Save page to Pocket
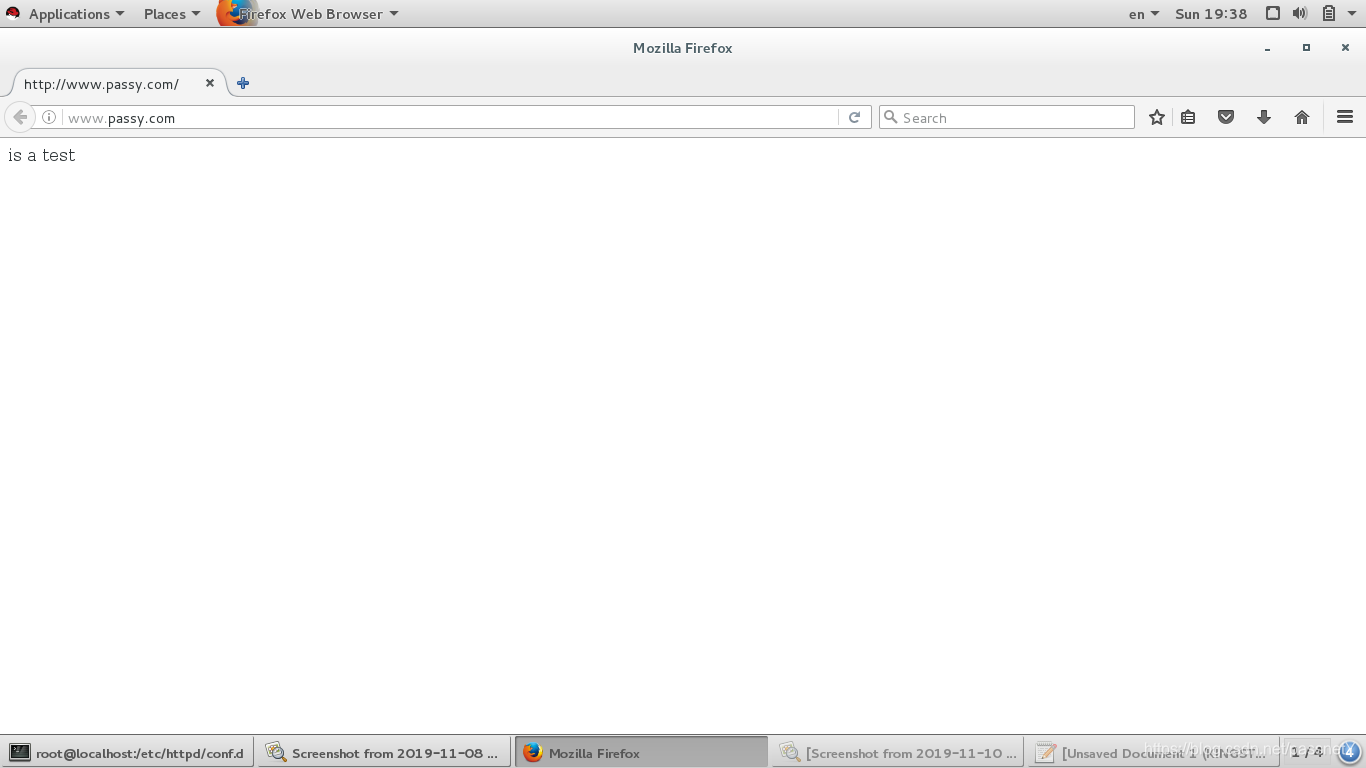This screenshot has height=768, width=1366. tap(1226, 117)
